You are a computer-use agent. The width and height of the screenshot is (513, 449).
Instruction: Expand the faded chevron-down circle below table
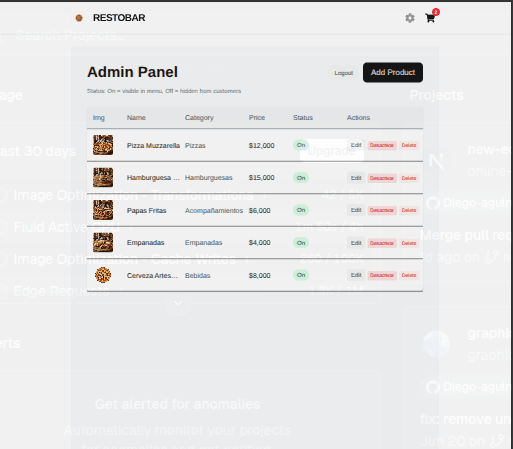coord(178,303)
